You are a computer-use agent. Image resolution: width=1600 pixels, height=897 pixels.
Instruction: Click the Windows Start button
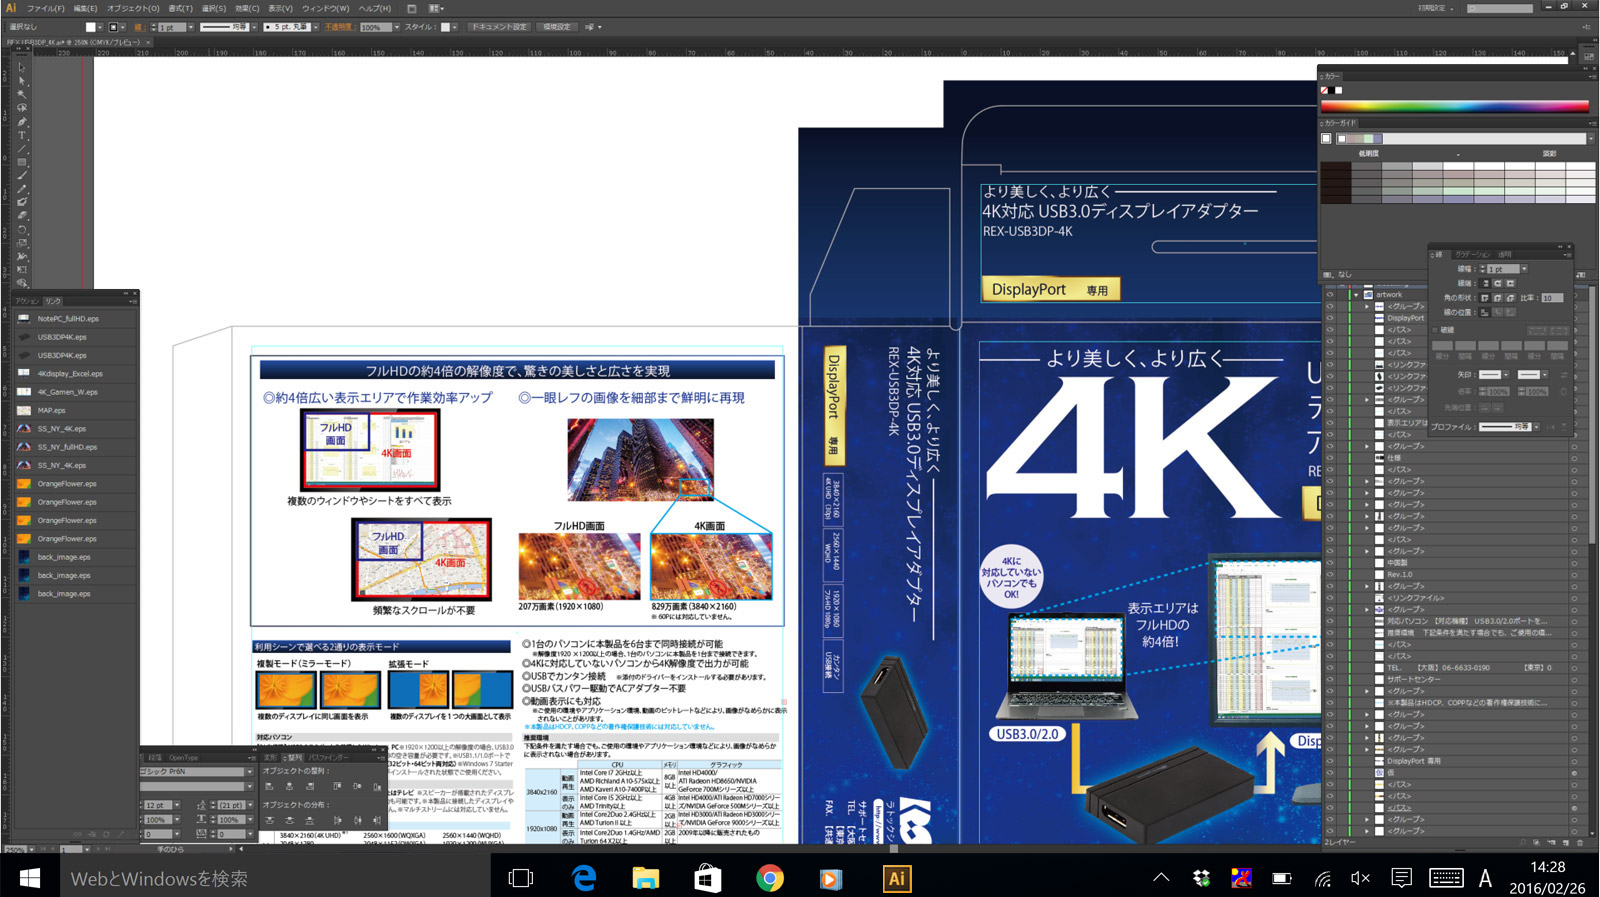[x=29, y=878]
